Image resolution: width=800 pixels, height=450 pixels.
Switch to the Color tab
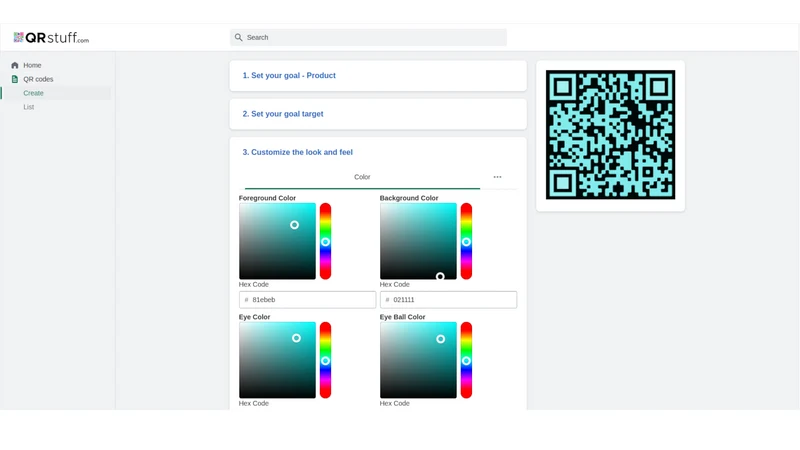point(362,177)
